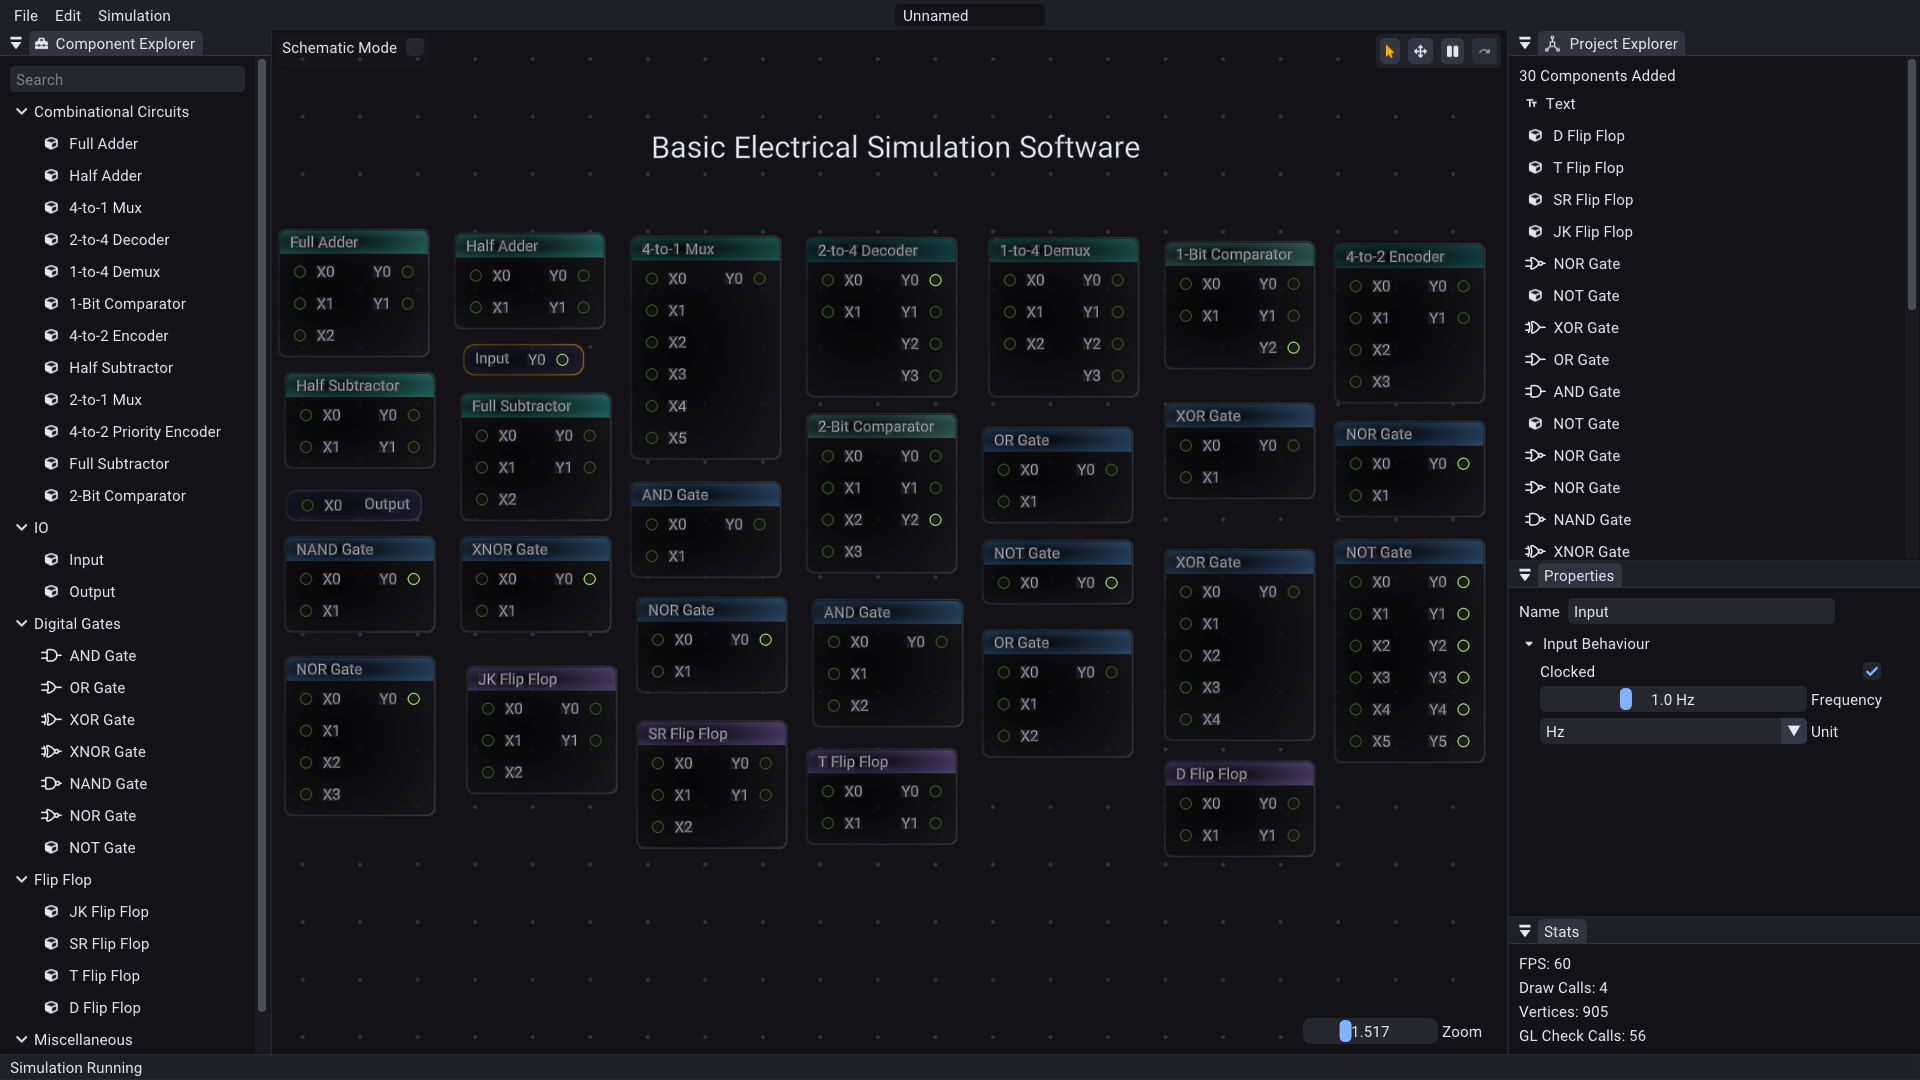Open the Simulation menu
Viewport: 1920px width, 1080px height.
(134, 16)
